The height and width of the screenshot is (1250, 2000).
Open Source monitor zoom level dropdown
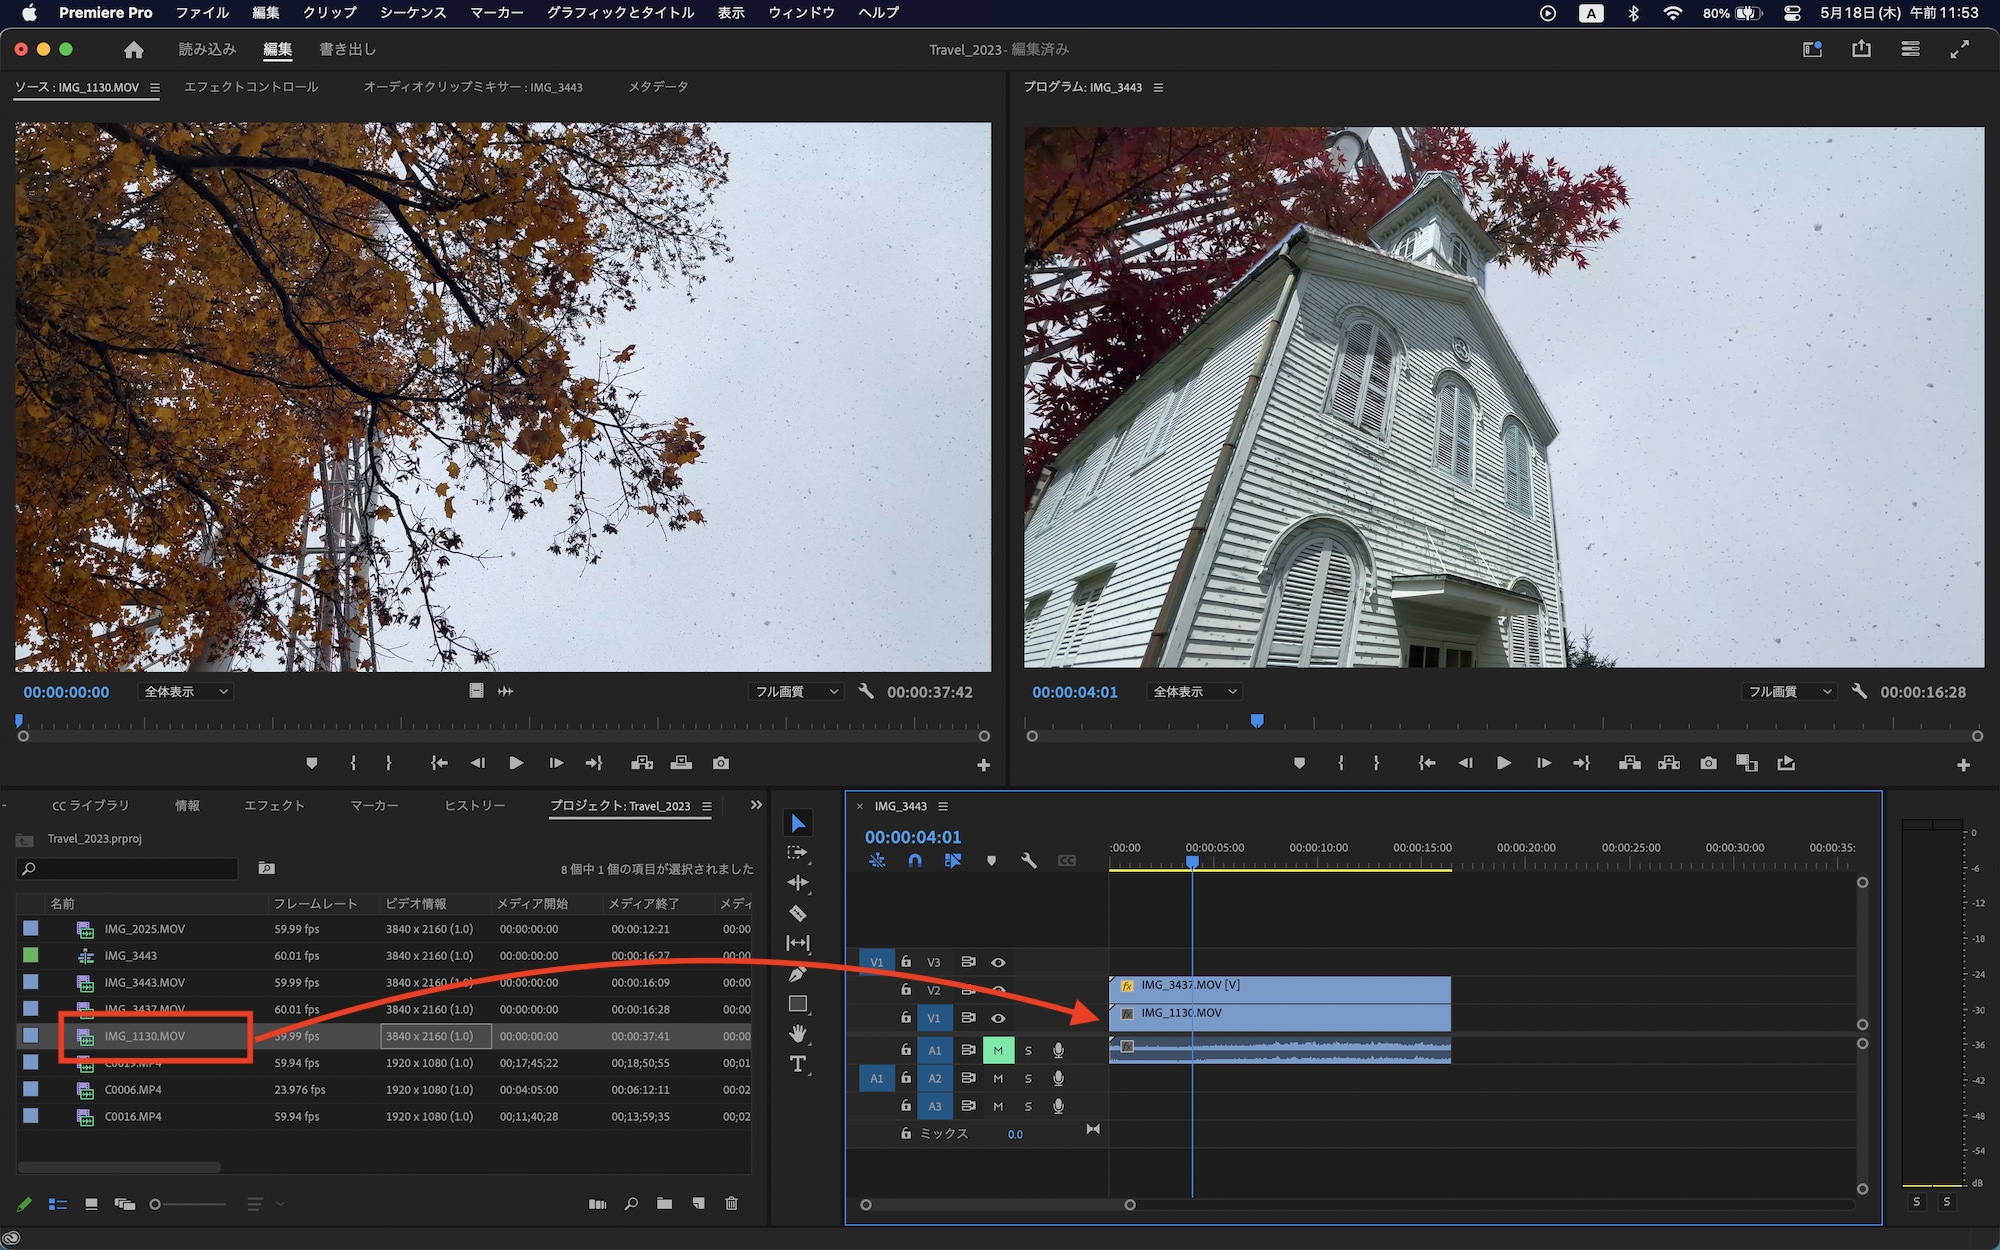[x=186, y=692]
